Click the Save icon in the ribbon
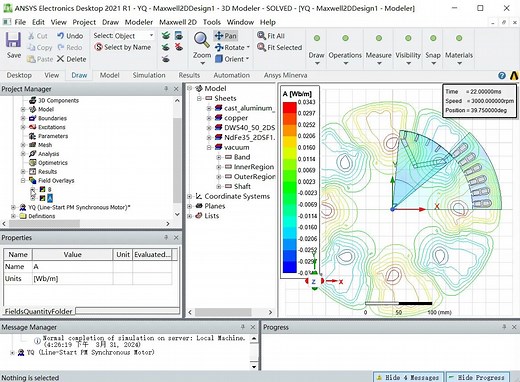Screen dimensions: 520x382 click(x=14, y=40)
